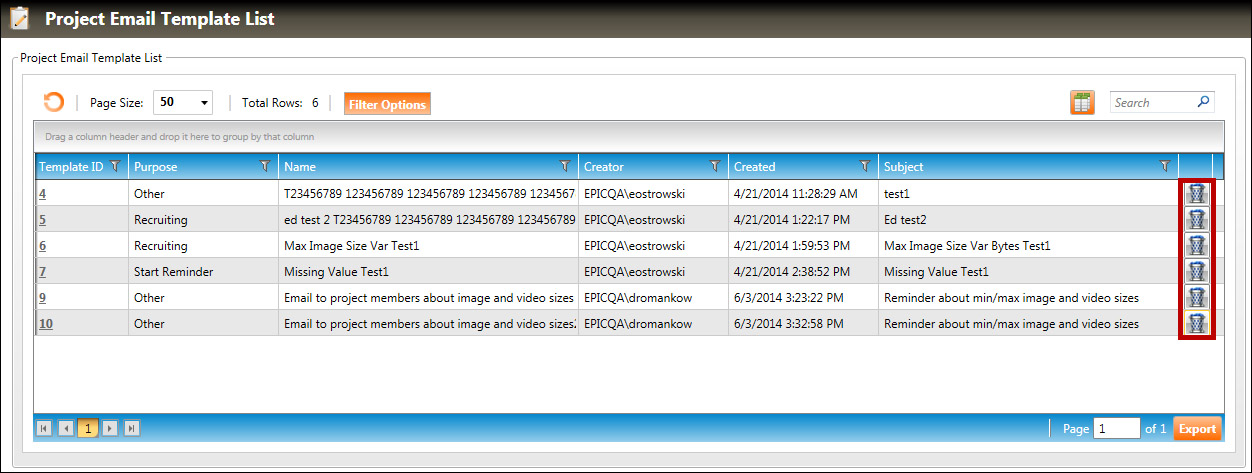This screenshot has height=473, width=1252.
Task: Open the Purpose column filter
Action: point(265,166)
